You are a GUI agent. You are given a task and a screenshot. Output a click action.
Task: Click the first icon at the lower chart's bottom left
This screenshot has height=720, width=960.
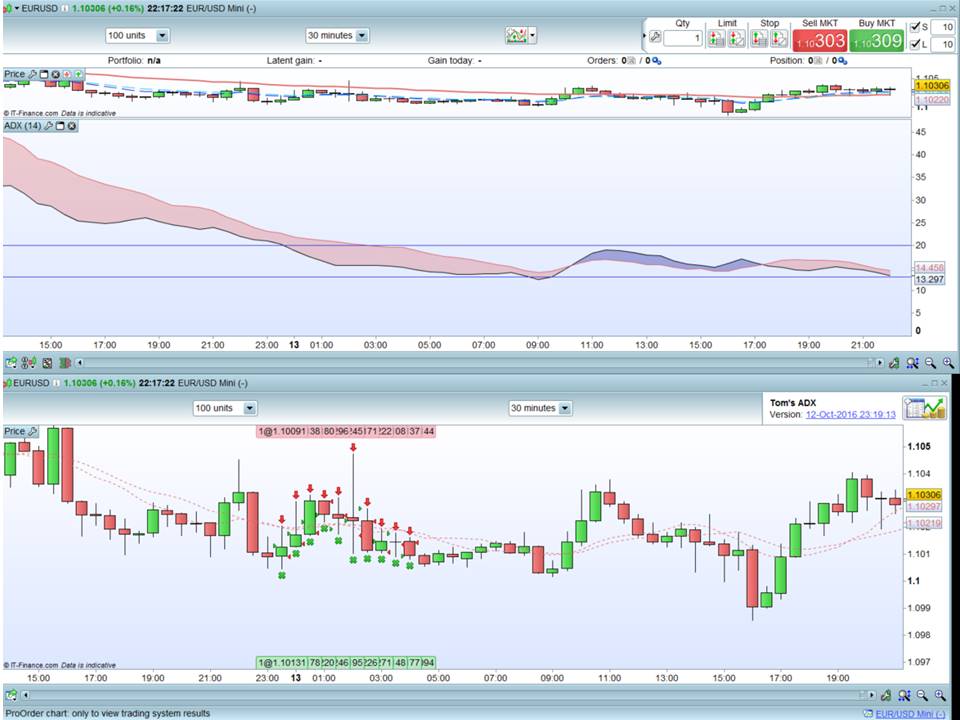tap(11, 696)
